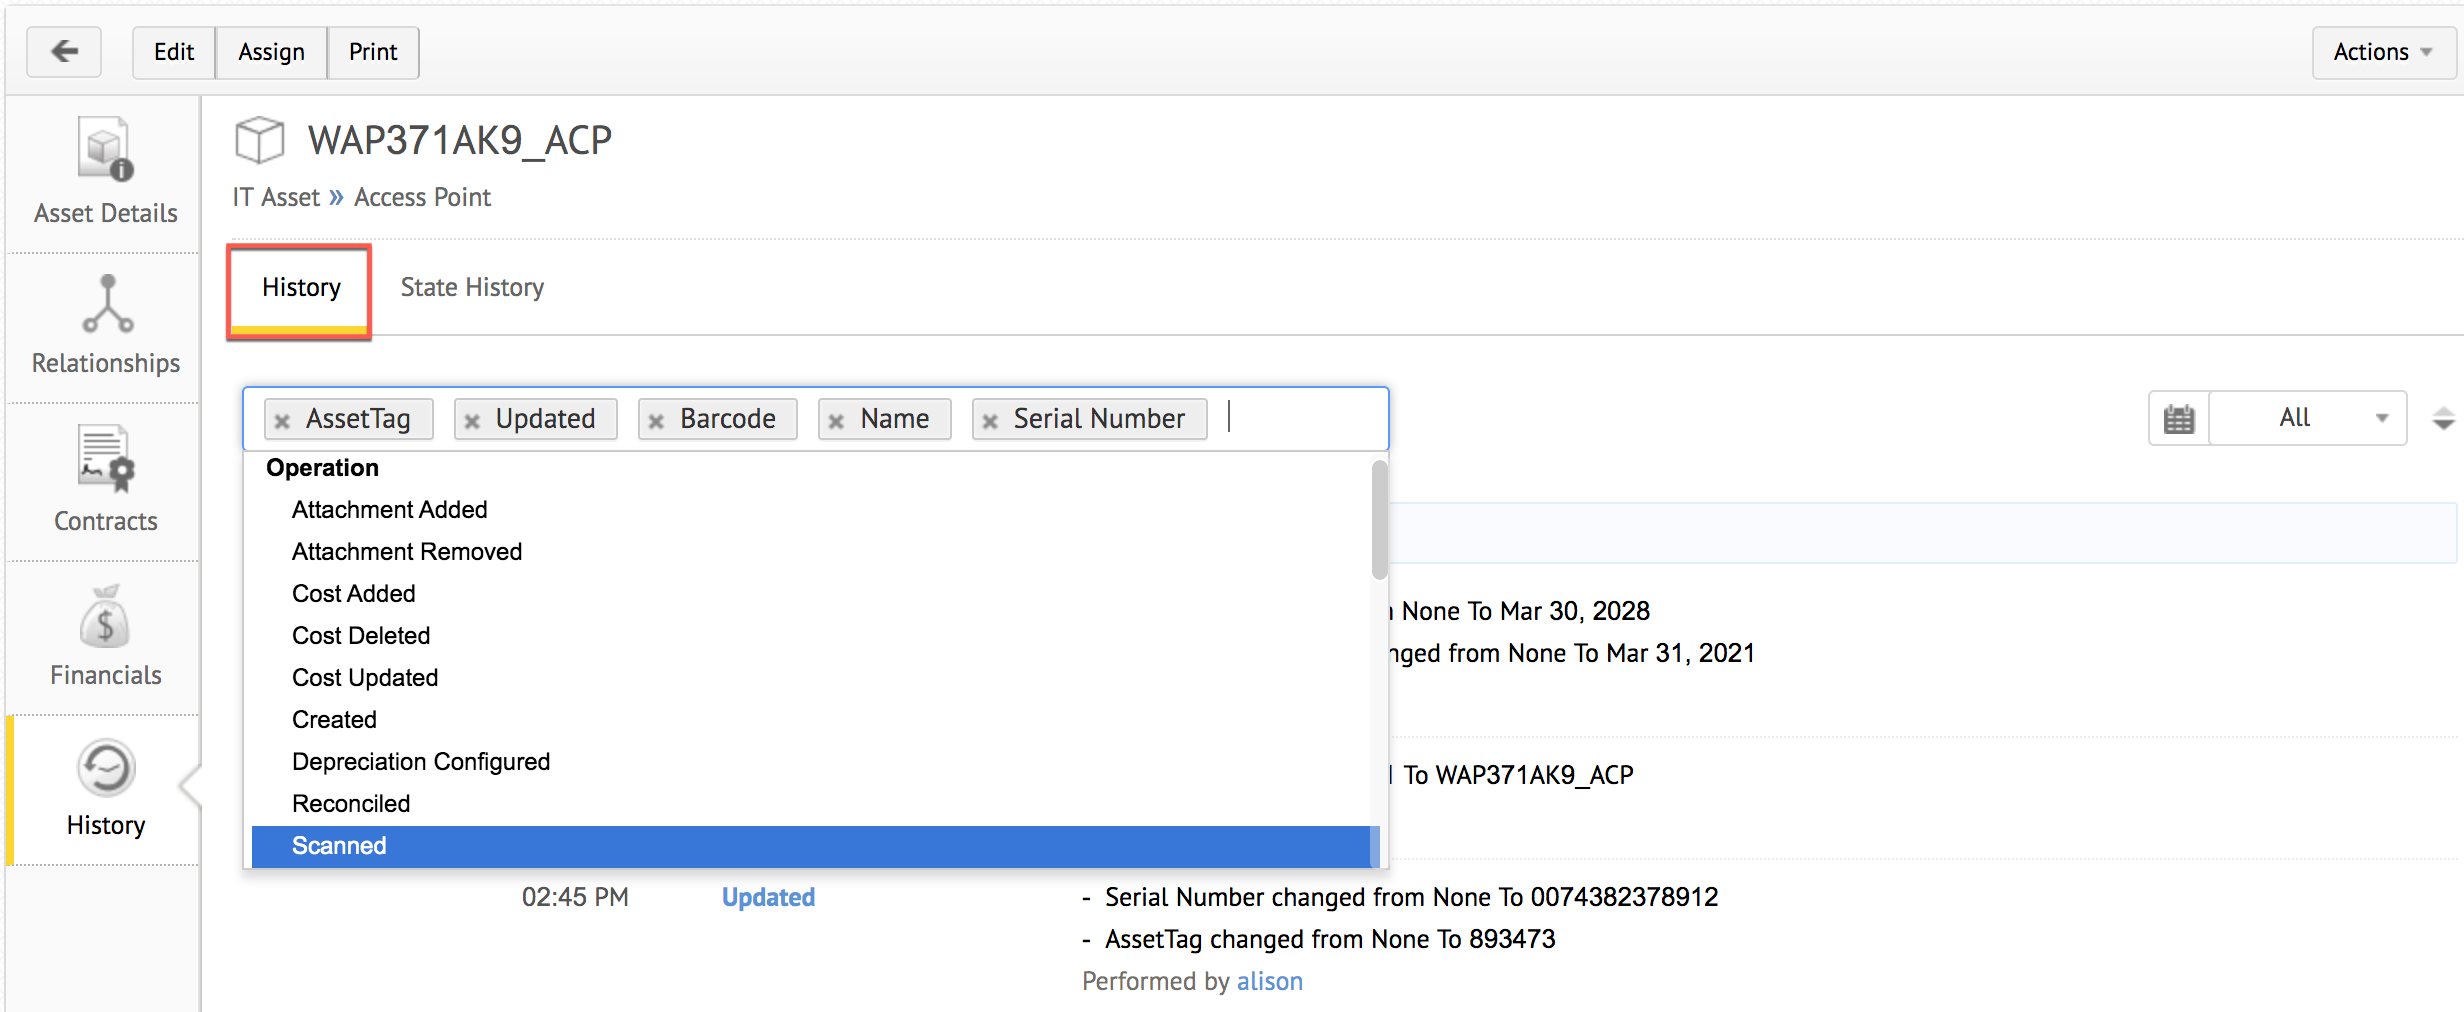Click the Assign button
This screenshot has height=1012, width=2464.
(271, 52)
